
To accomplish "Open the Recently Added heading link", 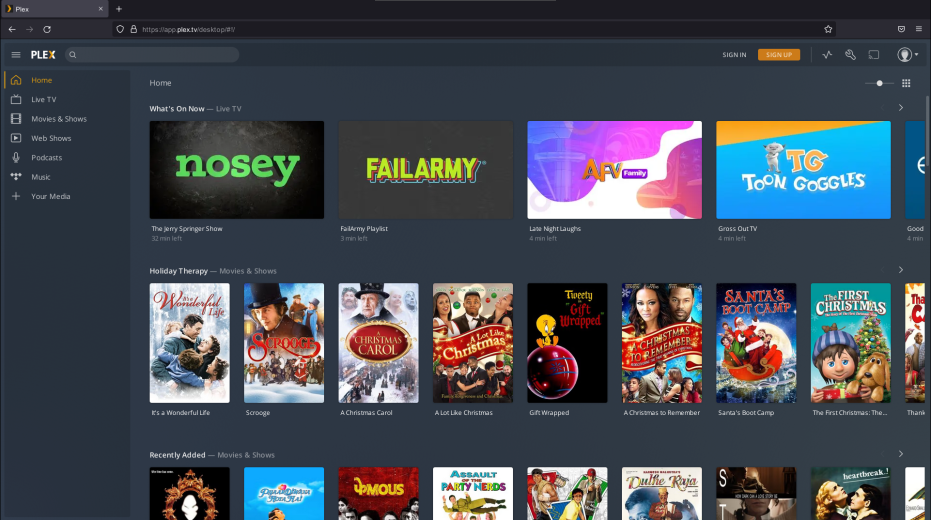I will click(x=178, y=455).
